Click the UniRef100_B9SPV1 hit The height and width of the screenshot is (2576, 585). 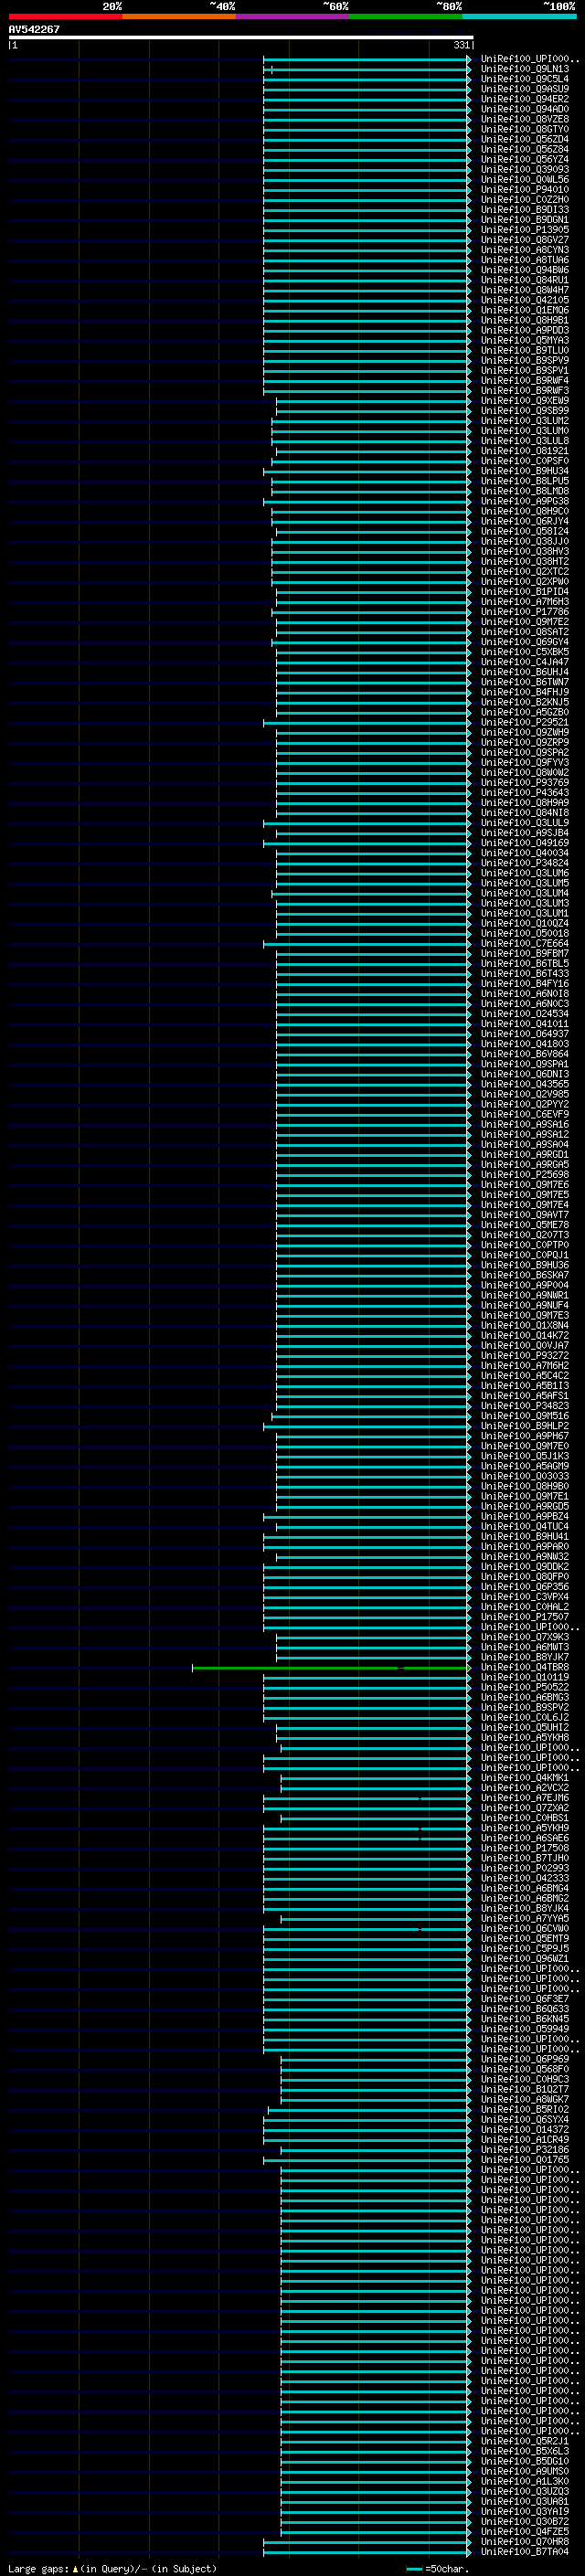(x=525, y=370)
